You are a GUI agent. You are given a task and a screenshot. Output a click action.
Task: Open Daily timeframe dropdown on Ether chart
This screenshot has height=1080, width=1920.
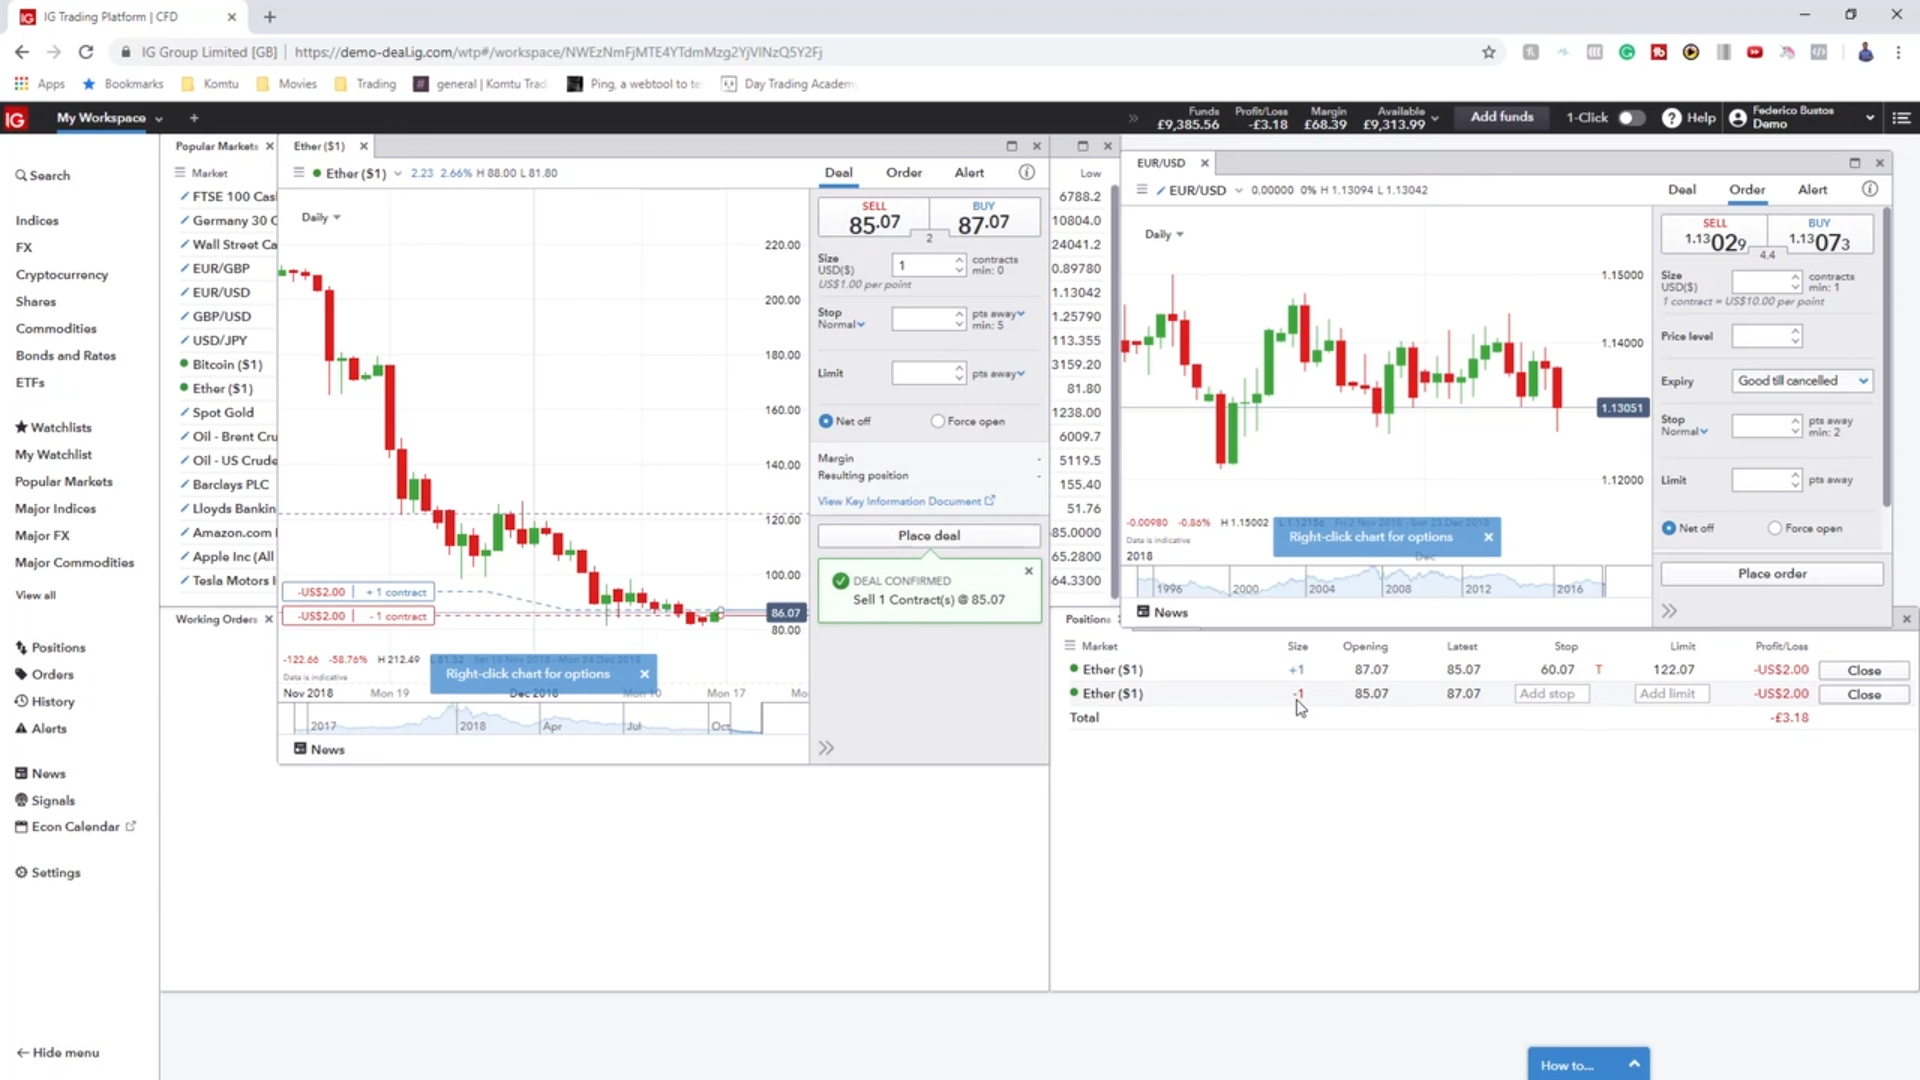321,217
